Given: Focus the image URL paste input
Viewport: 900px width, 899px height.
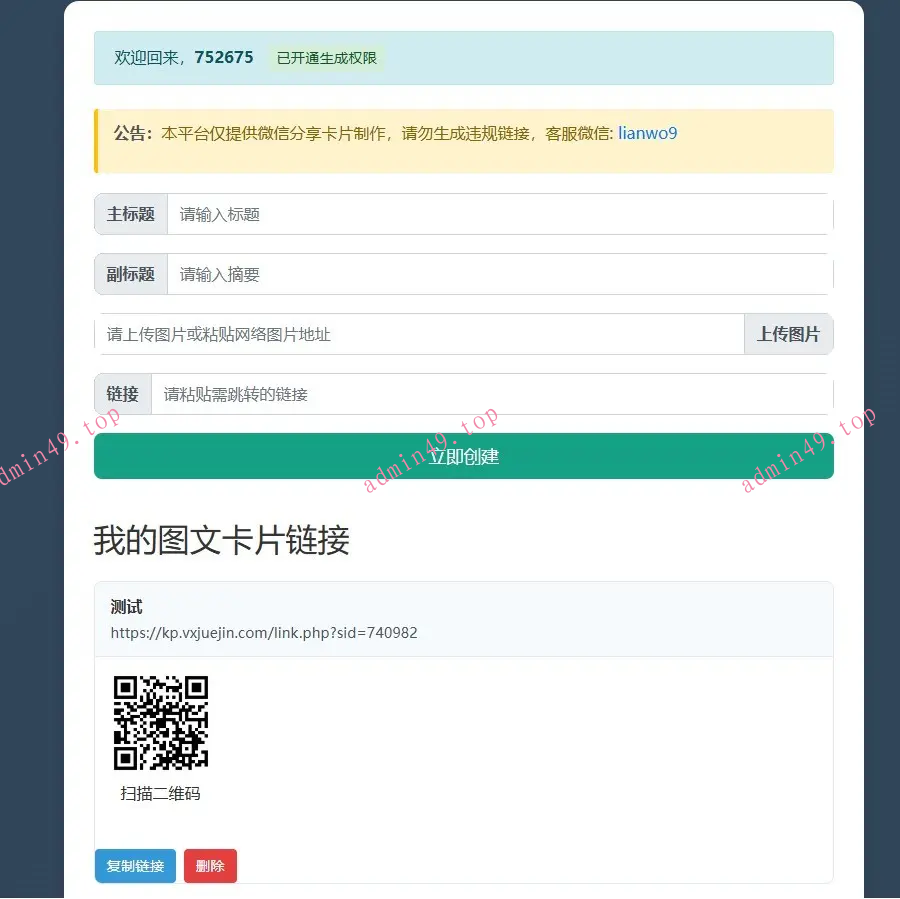Looking at the screenshot, I should click(400, 333).
